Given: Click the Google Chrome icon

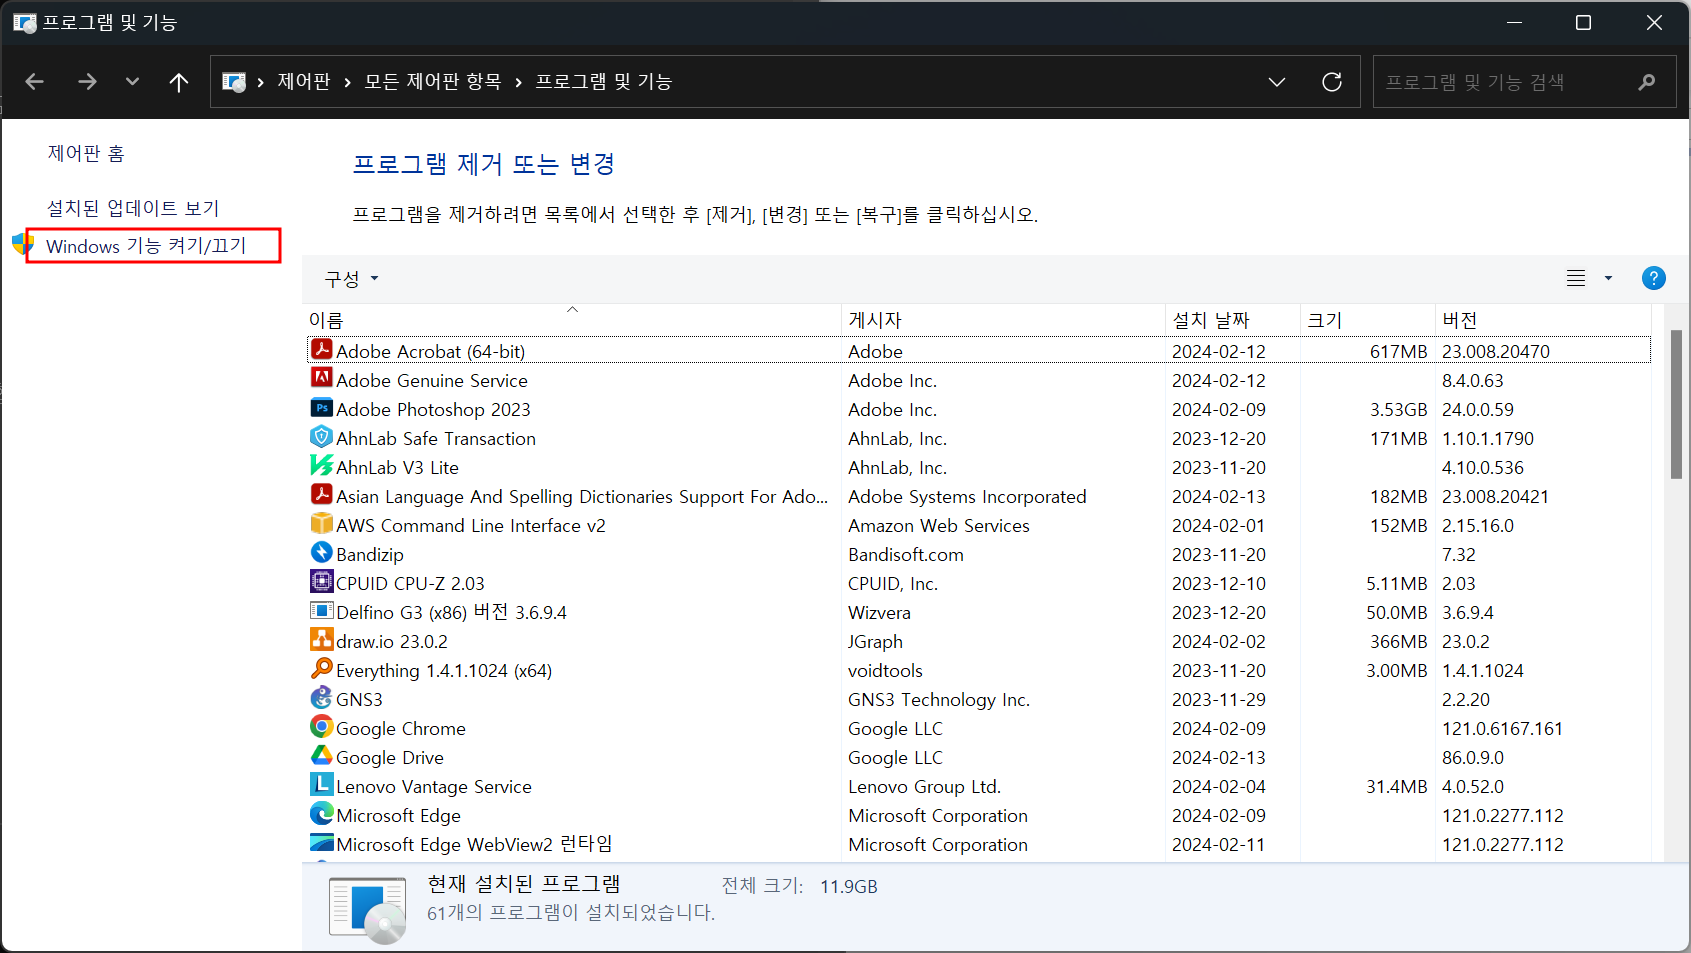Looking at the screenshot, I should (321, 727).
